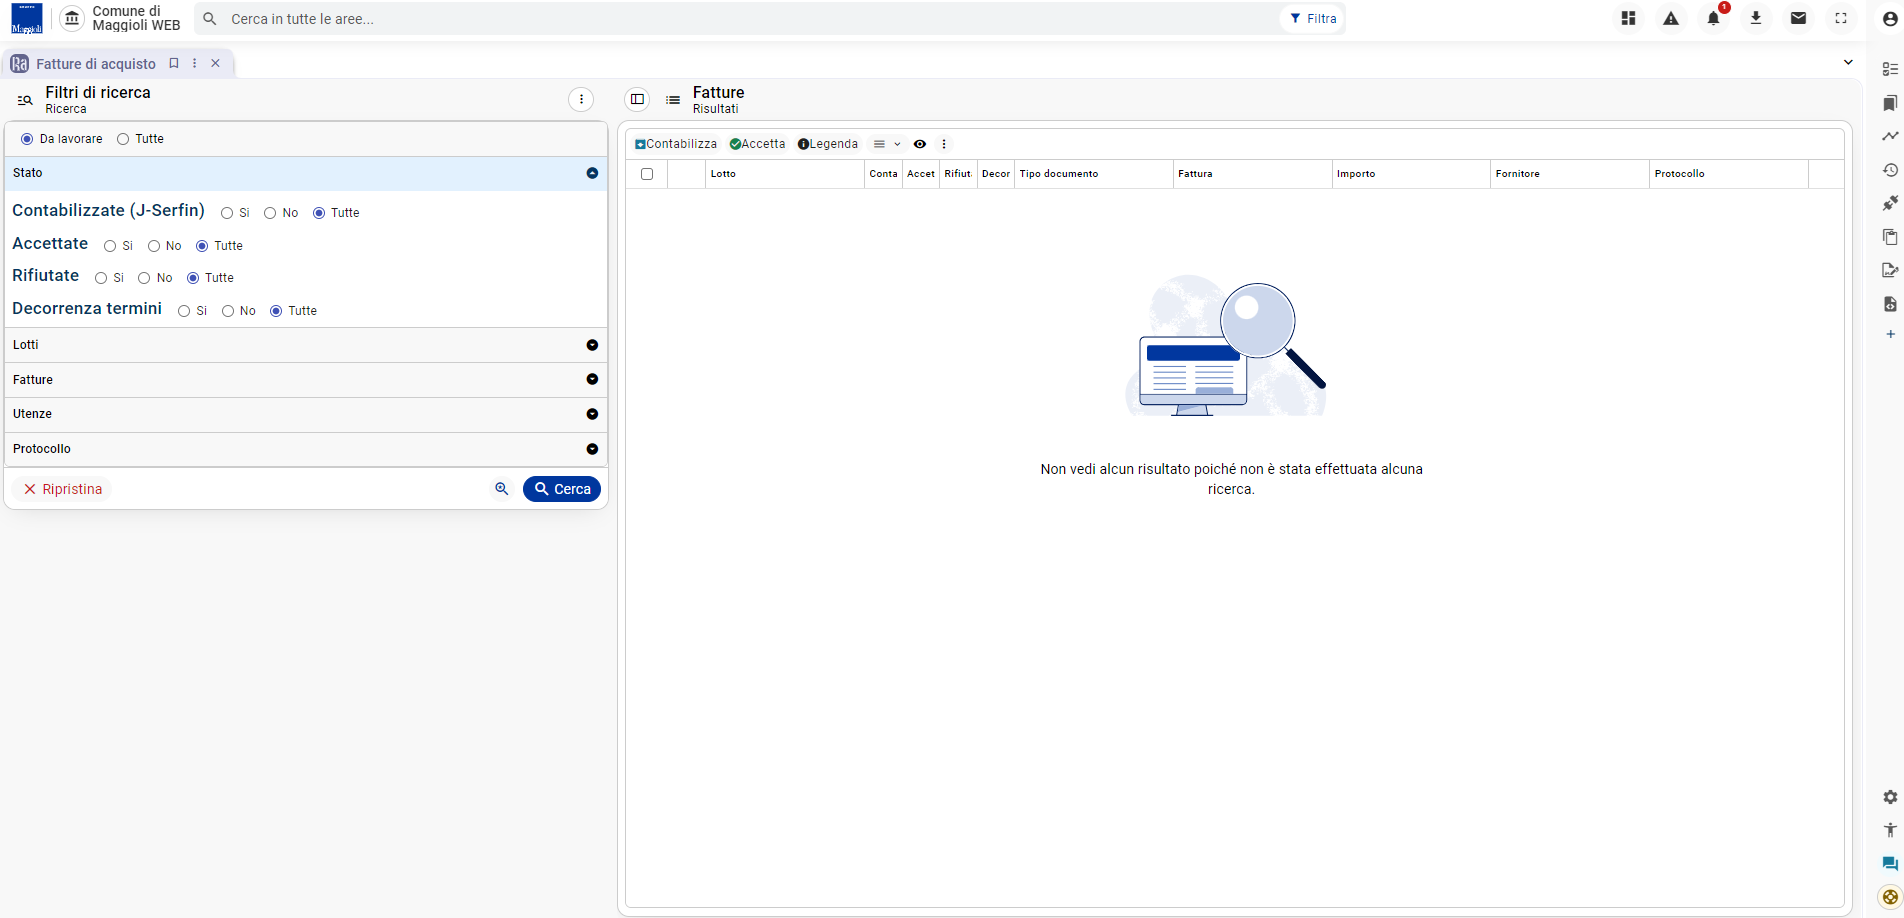The width and height of the screenshot is (1904, 918).
Task: Open results toolbar more options
Action: point(944,144)
